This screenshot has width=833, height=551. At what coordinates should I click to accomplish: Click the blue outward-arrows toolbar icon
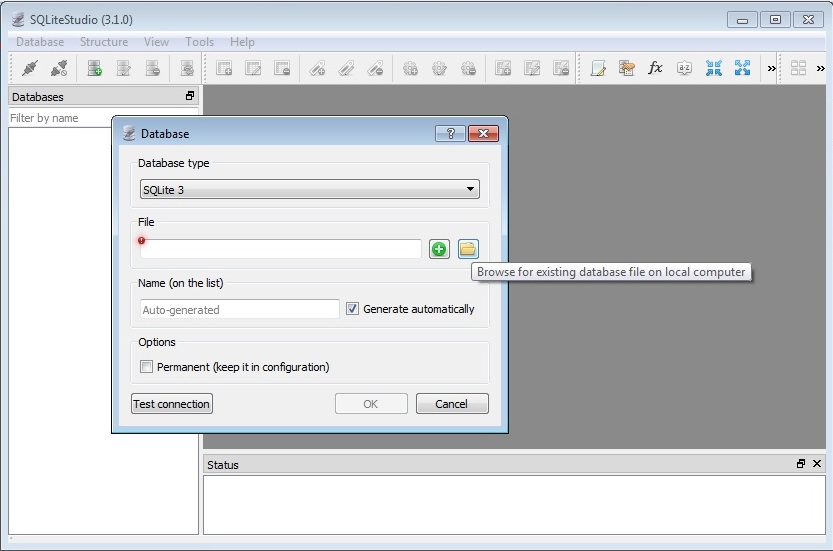(x=742, y=68)
